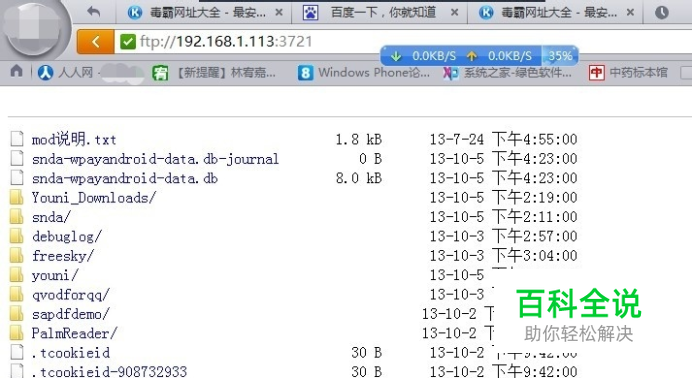Click the folder icon beside freesky/
Viewport: 692px width, 378px height.
(x=16, y=255)
